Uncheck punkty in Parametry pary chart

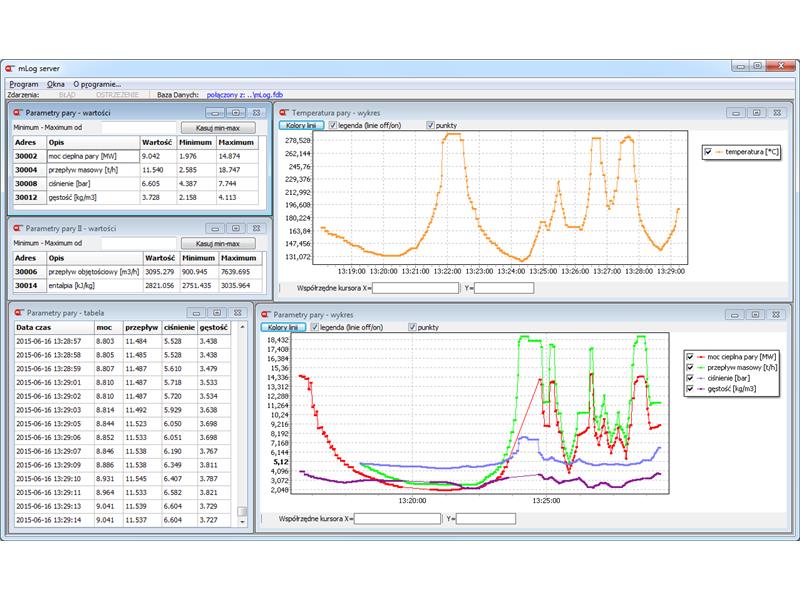click(413, 327)
